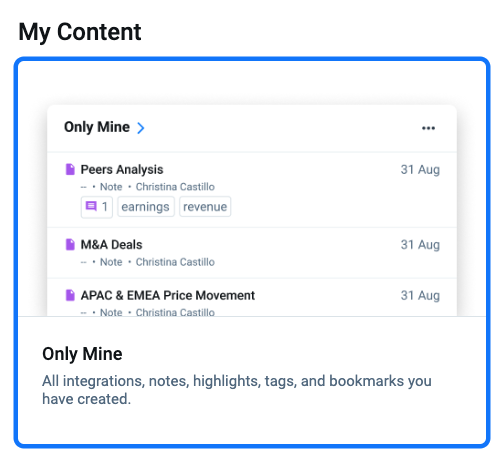
Task: Click the purple note icon beside Peers Analysis
Action: point(70,169)
